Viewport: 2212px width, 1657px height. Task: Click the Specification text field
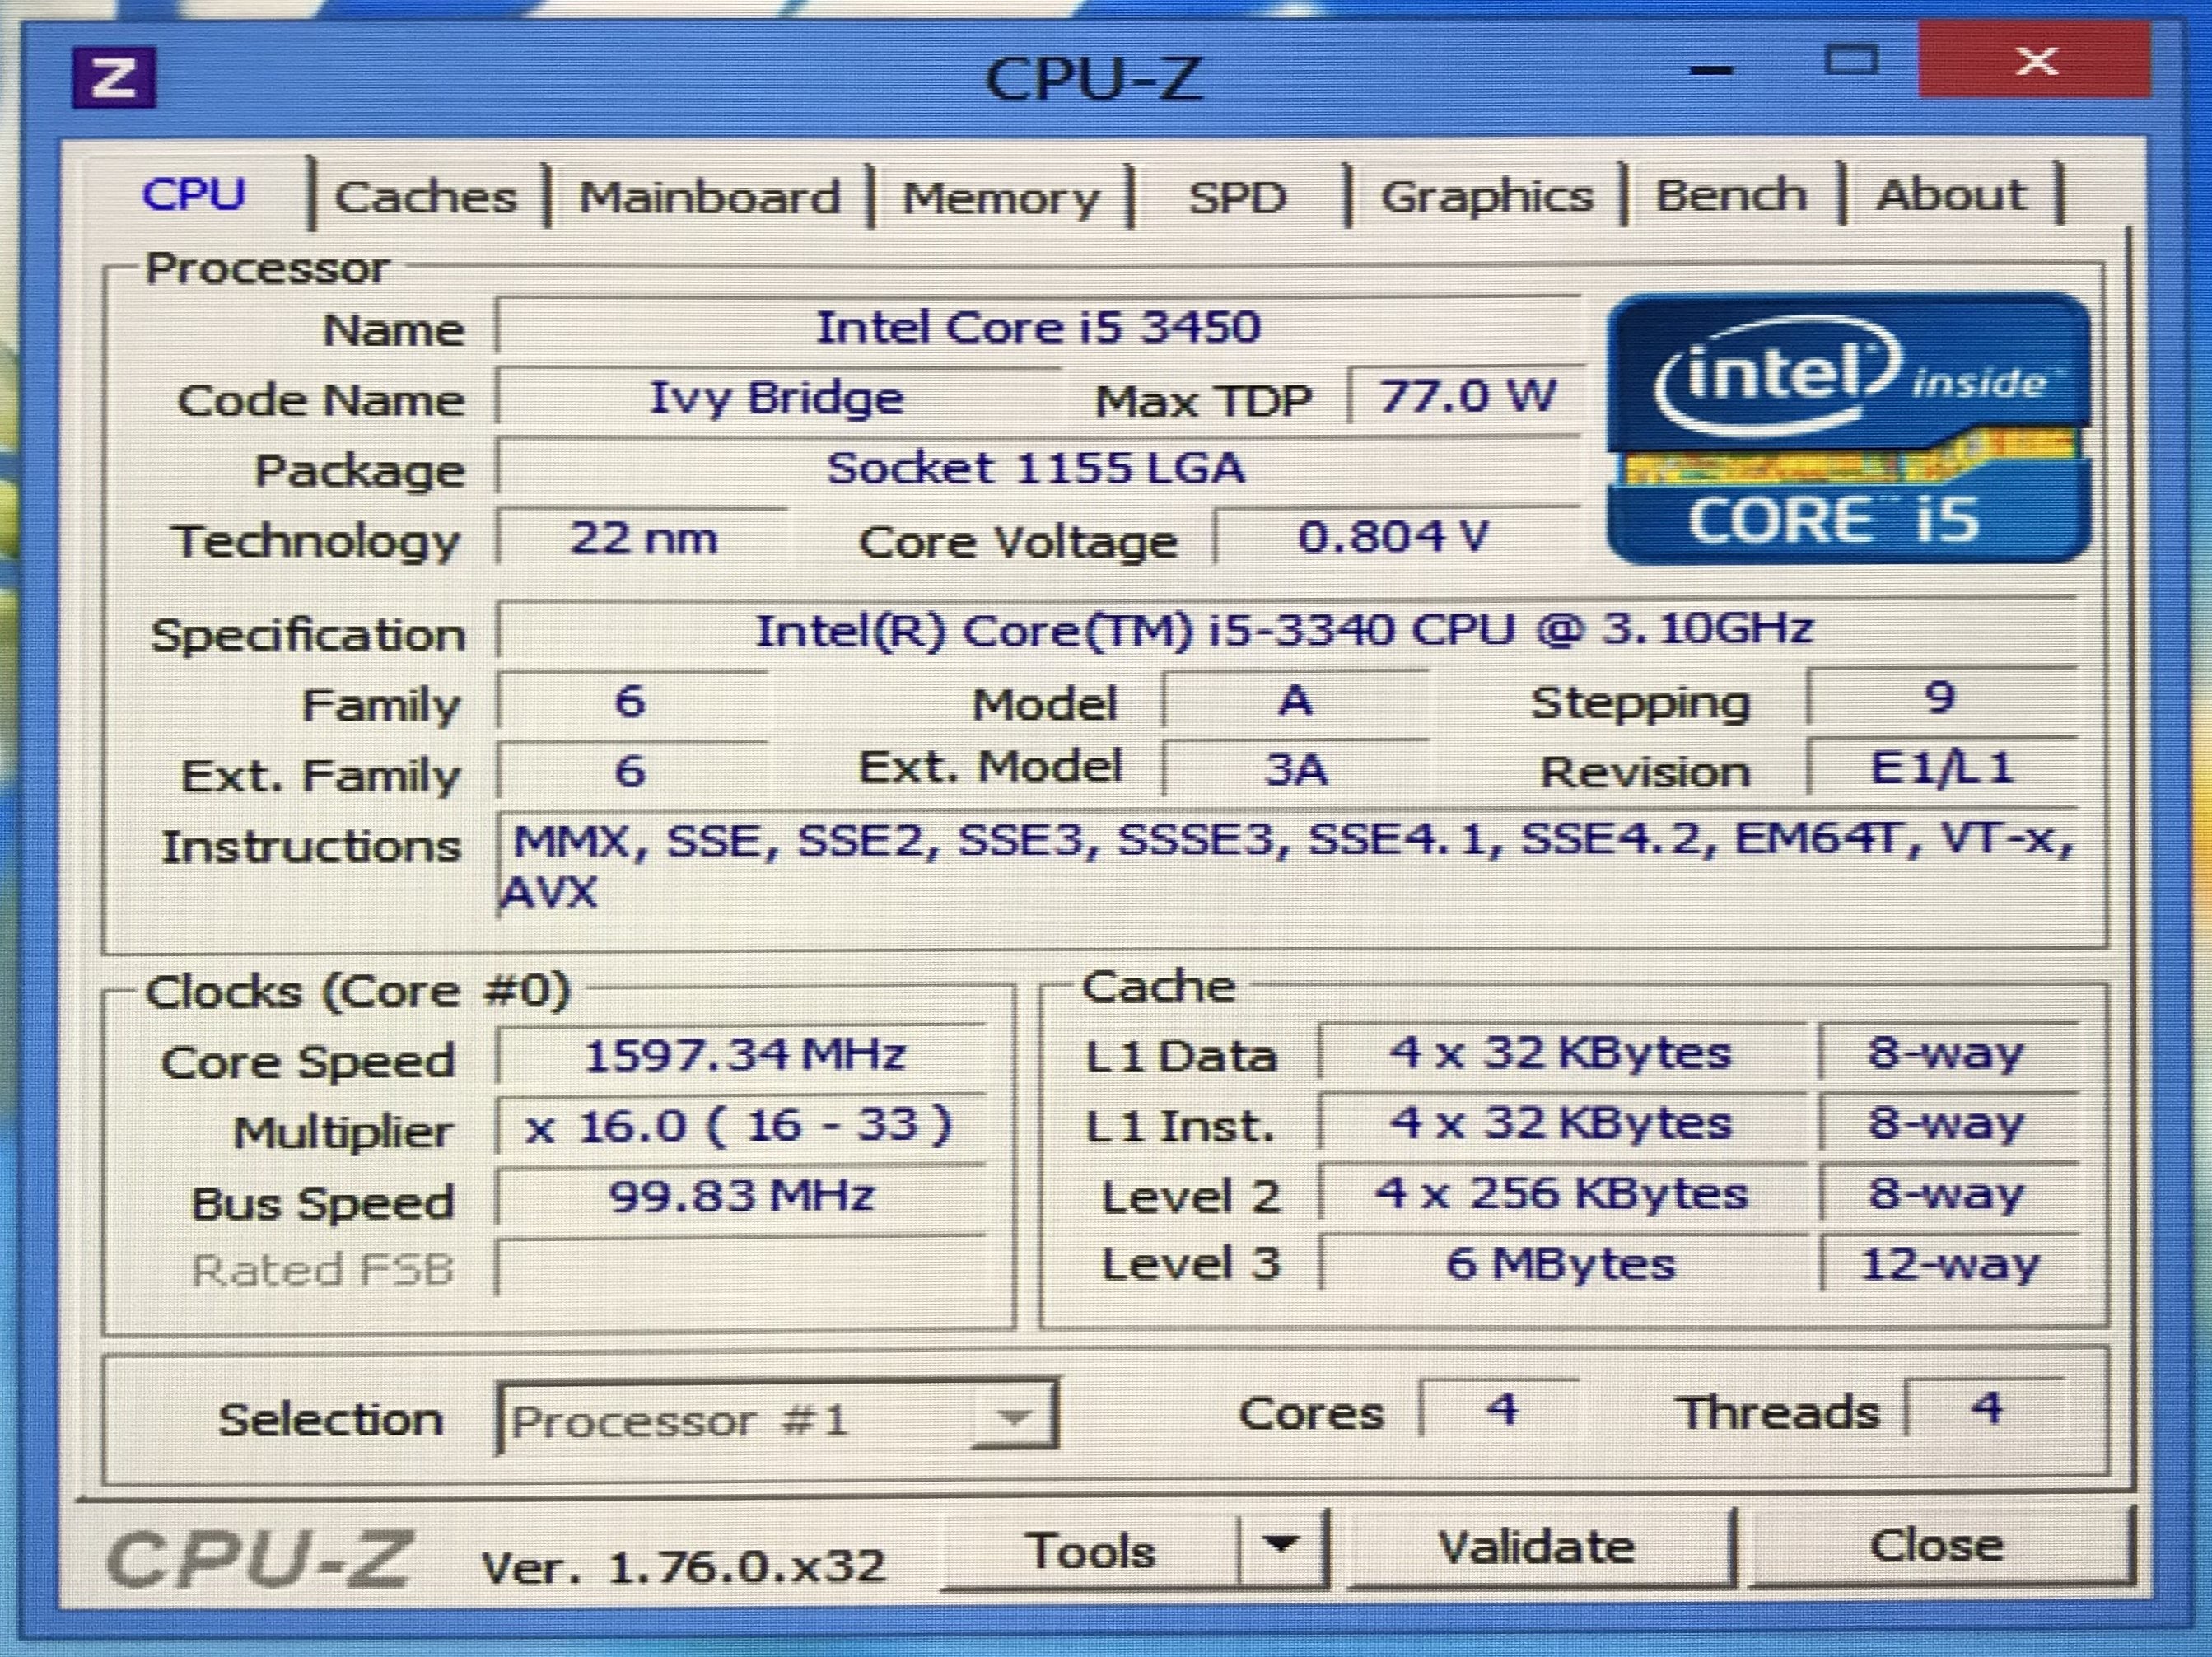tap(1284, 631)
